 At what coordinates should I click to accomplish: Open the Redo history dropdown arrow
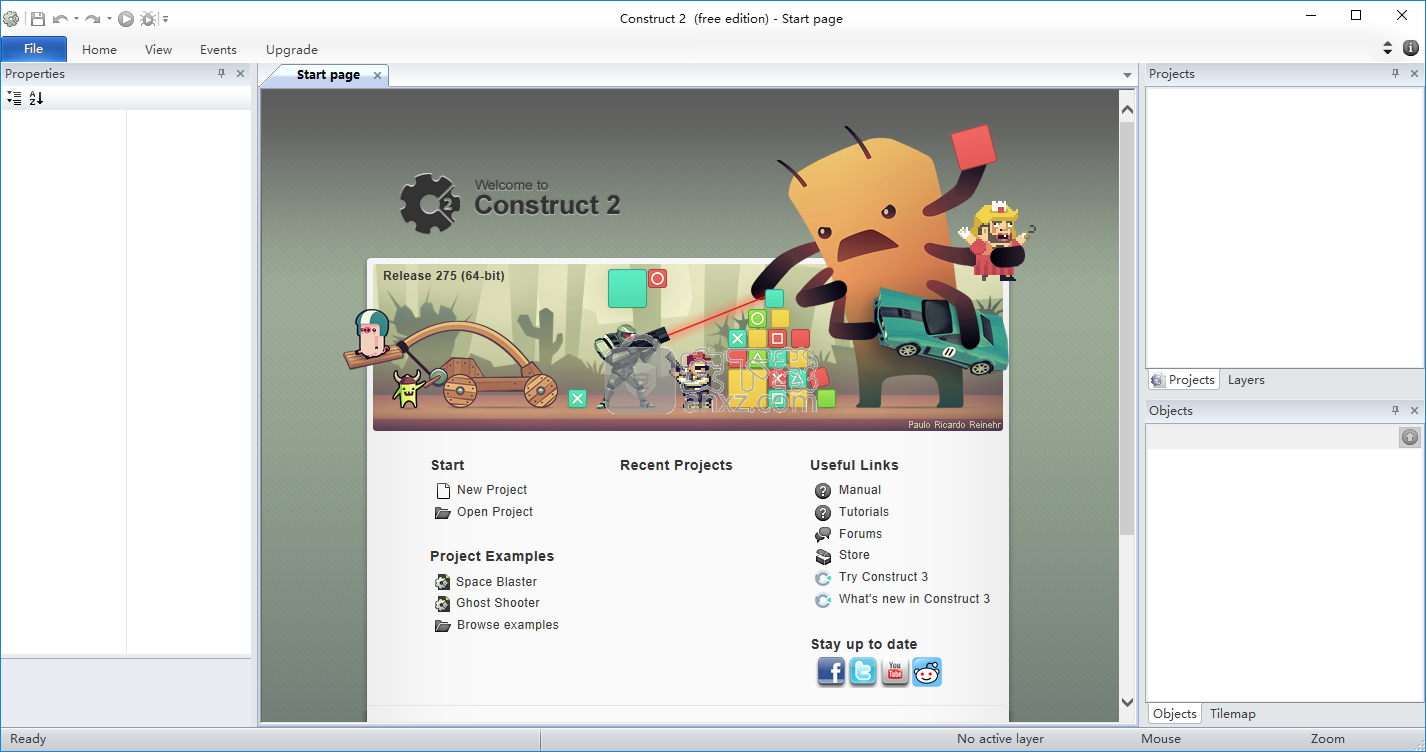coord(108,19)
